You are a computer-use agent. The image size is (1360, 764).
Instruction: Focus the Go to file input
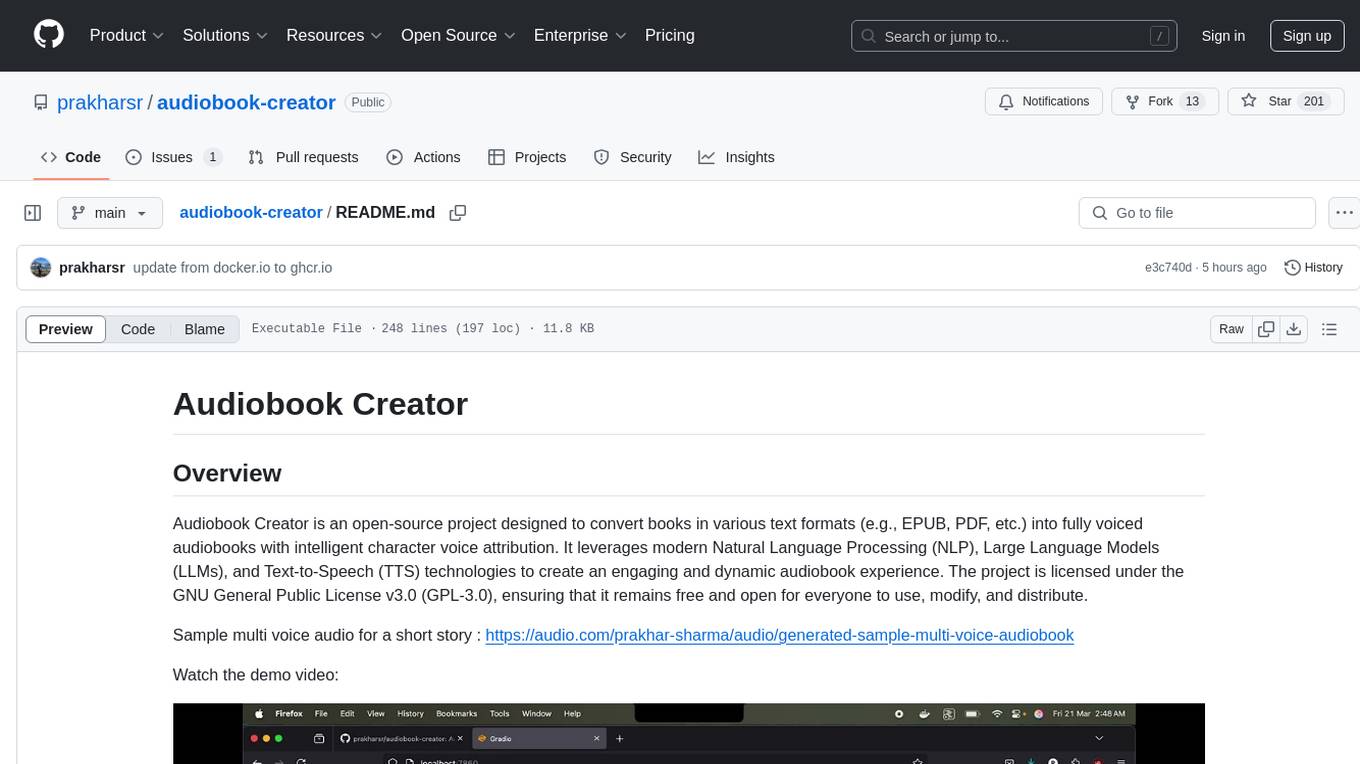click(x=1197, y=213)
